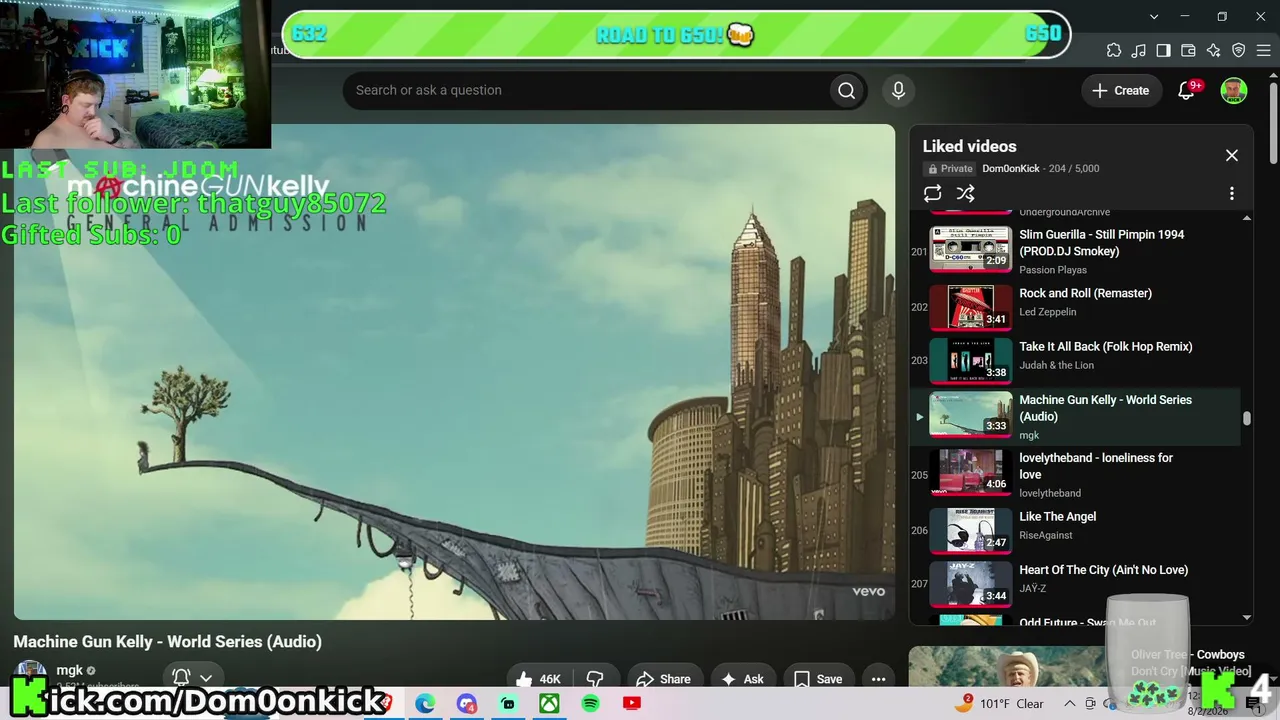Select Take It All Back thumbnail
Image resolution: width=1280 pixels, height=720 pixels.
(971, 360)
